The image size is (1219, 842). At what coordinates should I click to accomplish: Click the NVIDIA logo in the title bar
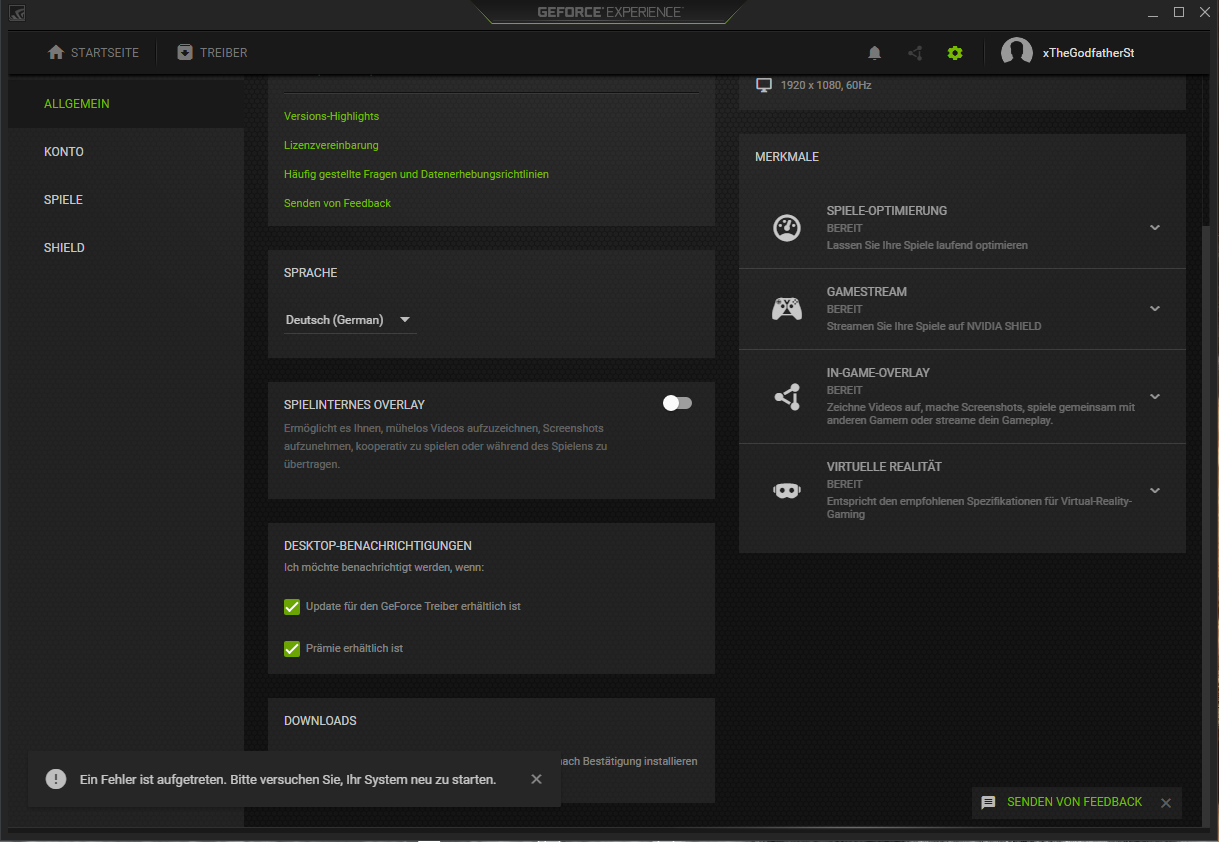point(17,13)
